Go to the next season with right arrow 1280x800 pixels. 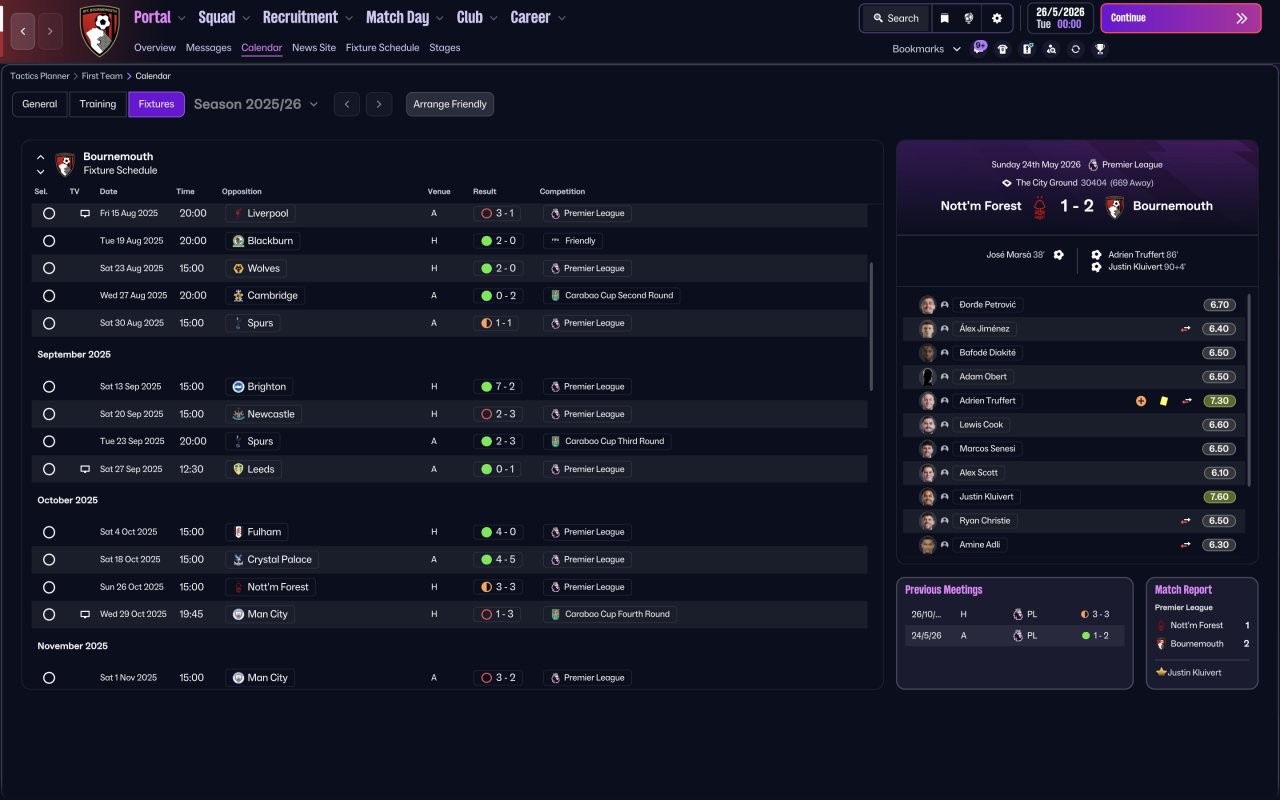click(x=378, y=104)
